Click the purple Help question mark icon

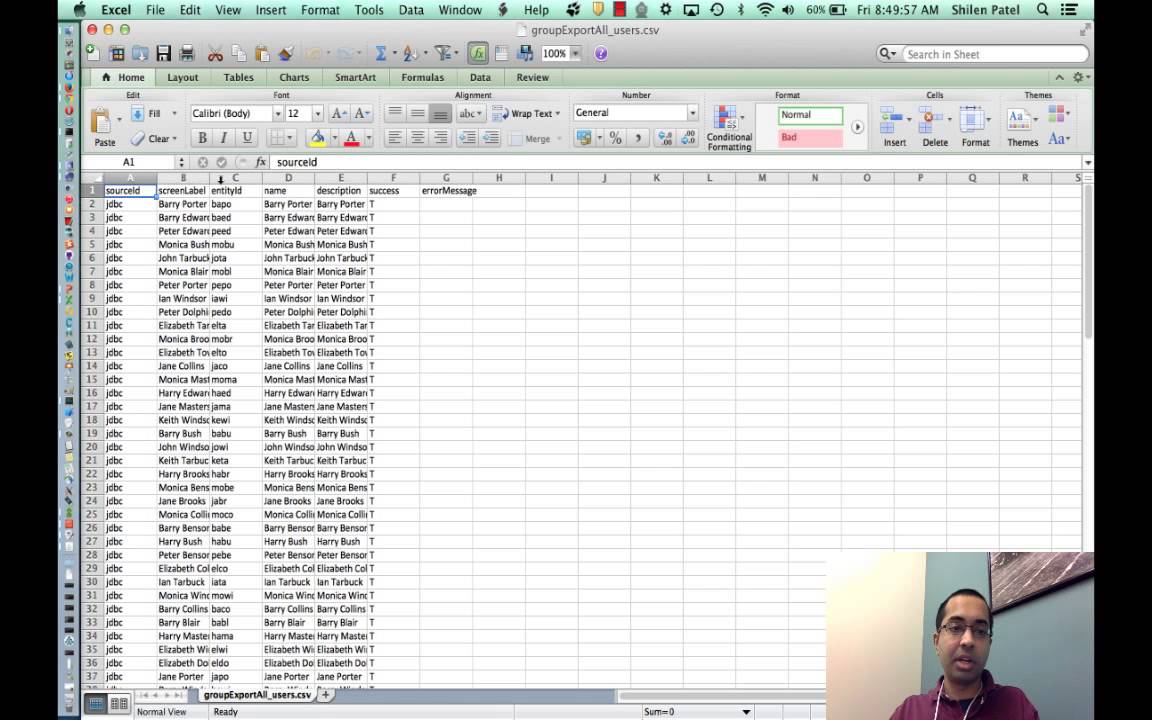600,54
